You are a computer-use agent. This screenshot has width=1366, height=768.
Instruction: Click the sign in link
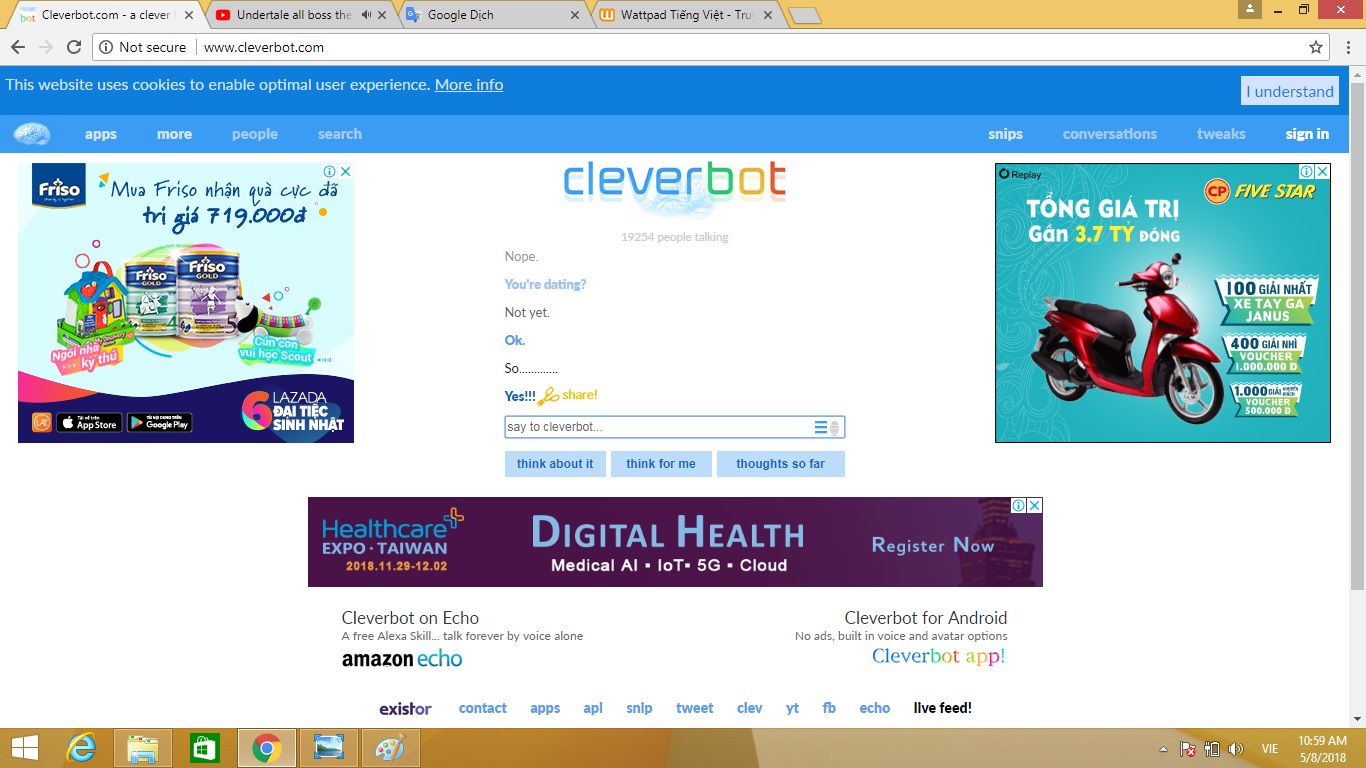click(1307, 134)
